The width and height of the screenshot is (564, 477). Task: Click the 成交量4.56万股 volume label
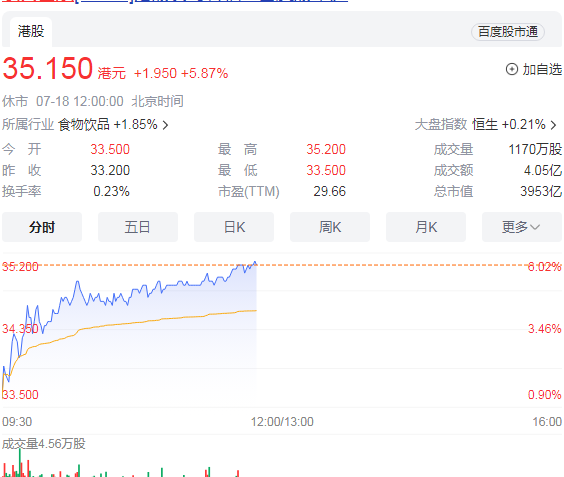(x=44, y=444)
